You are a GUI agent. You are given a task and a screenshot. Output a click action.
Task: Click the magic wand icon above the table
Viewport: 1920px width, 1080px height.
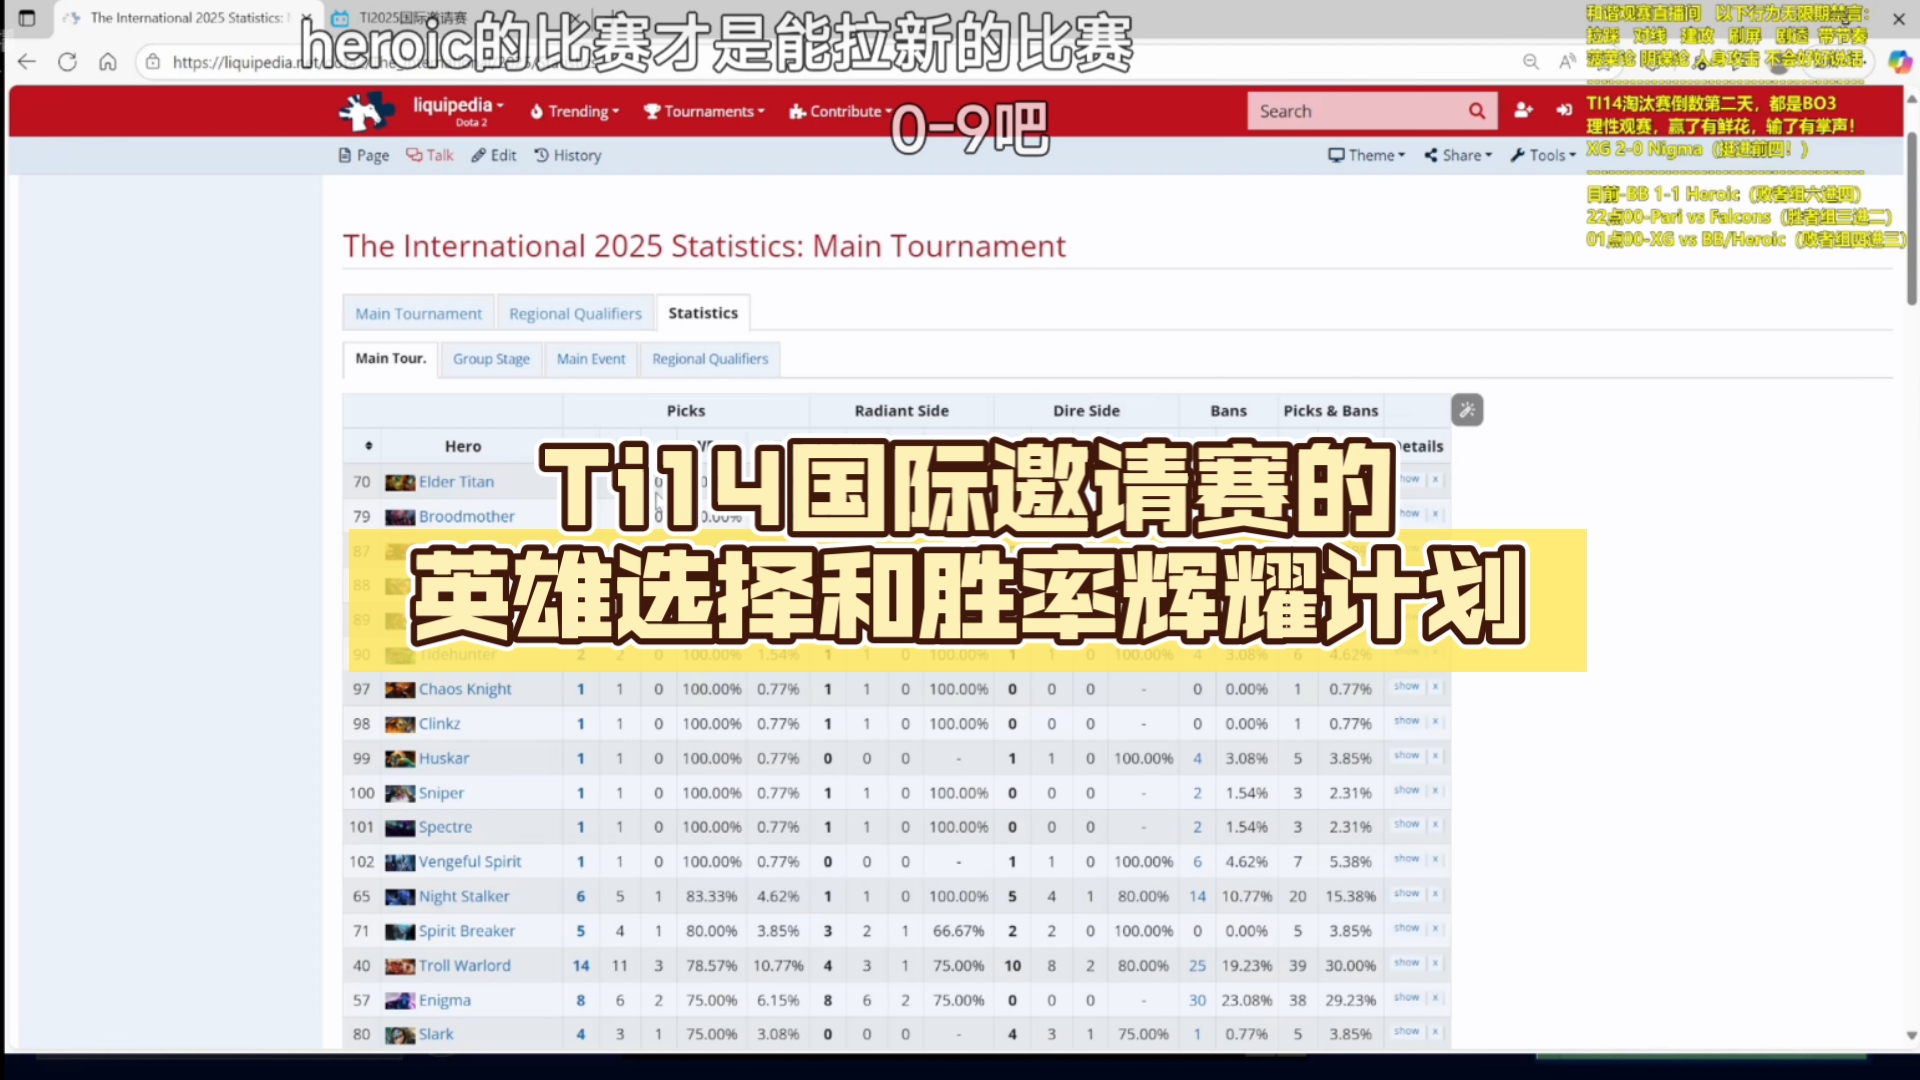point(1466,409)
